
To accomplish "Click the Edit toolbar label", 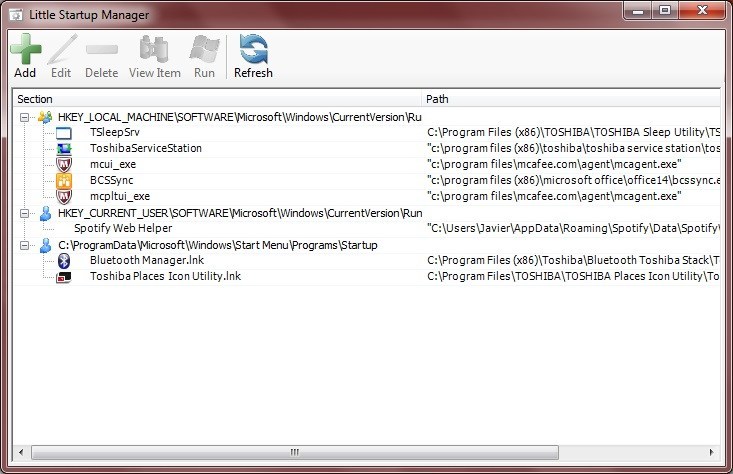I will [61, 73].
